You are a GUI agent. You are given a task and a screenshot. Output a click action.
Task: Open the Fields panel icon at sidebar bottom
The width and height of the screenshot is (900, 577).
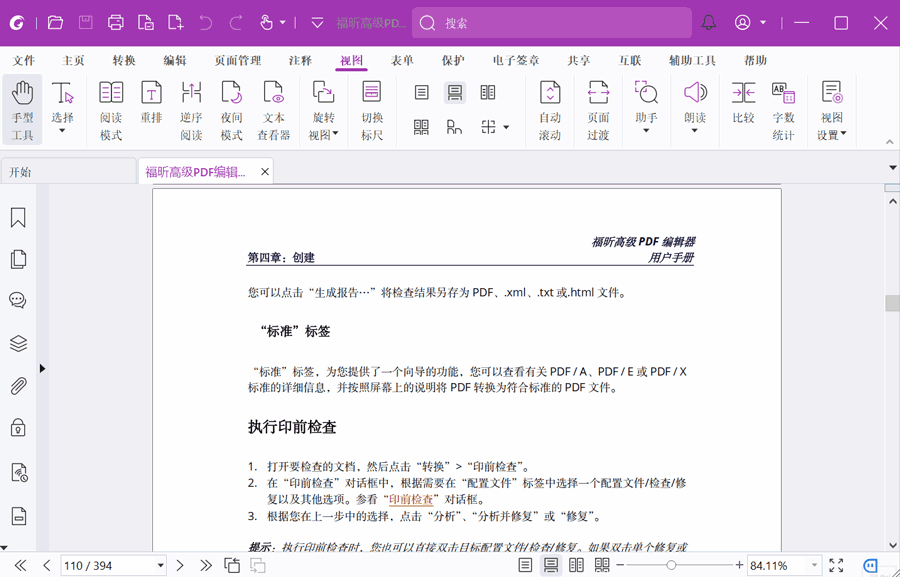[x=18, y=516]
